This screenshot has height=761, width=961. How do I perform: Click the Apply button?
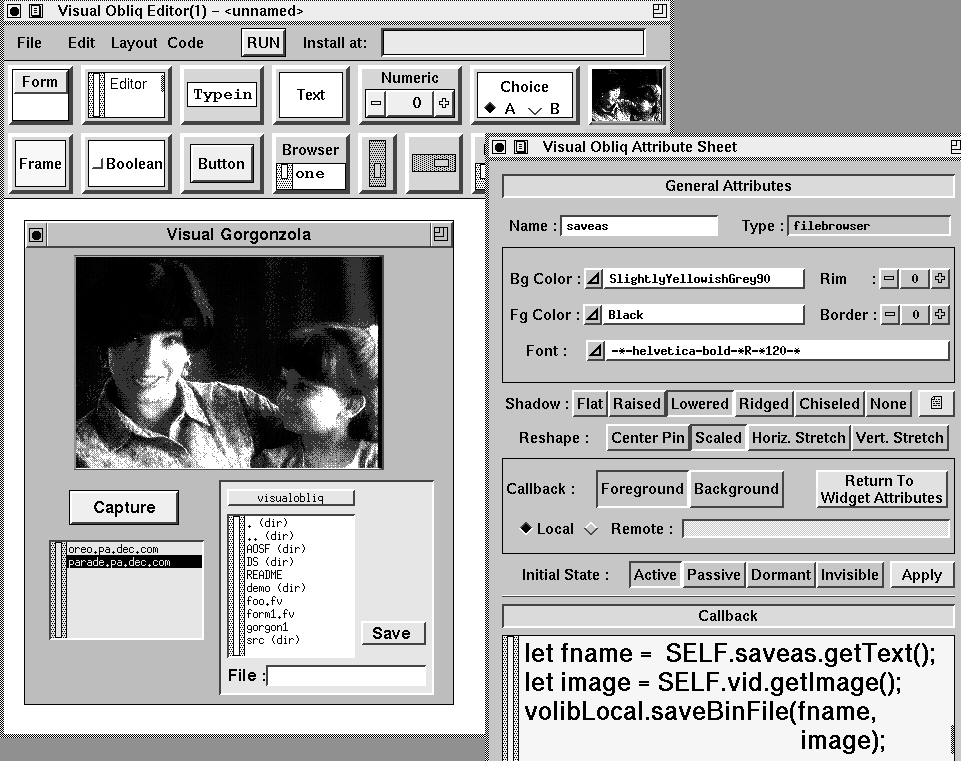point(921,575)
